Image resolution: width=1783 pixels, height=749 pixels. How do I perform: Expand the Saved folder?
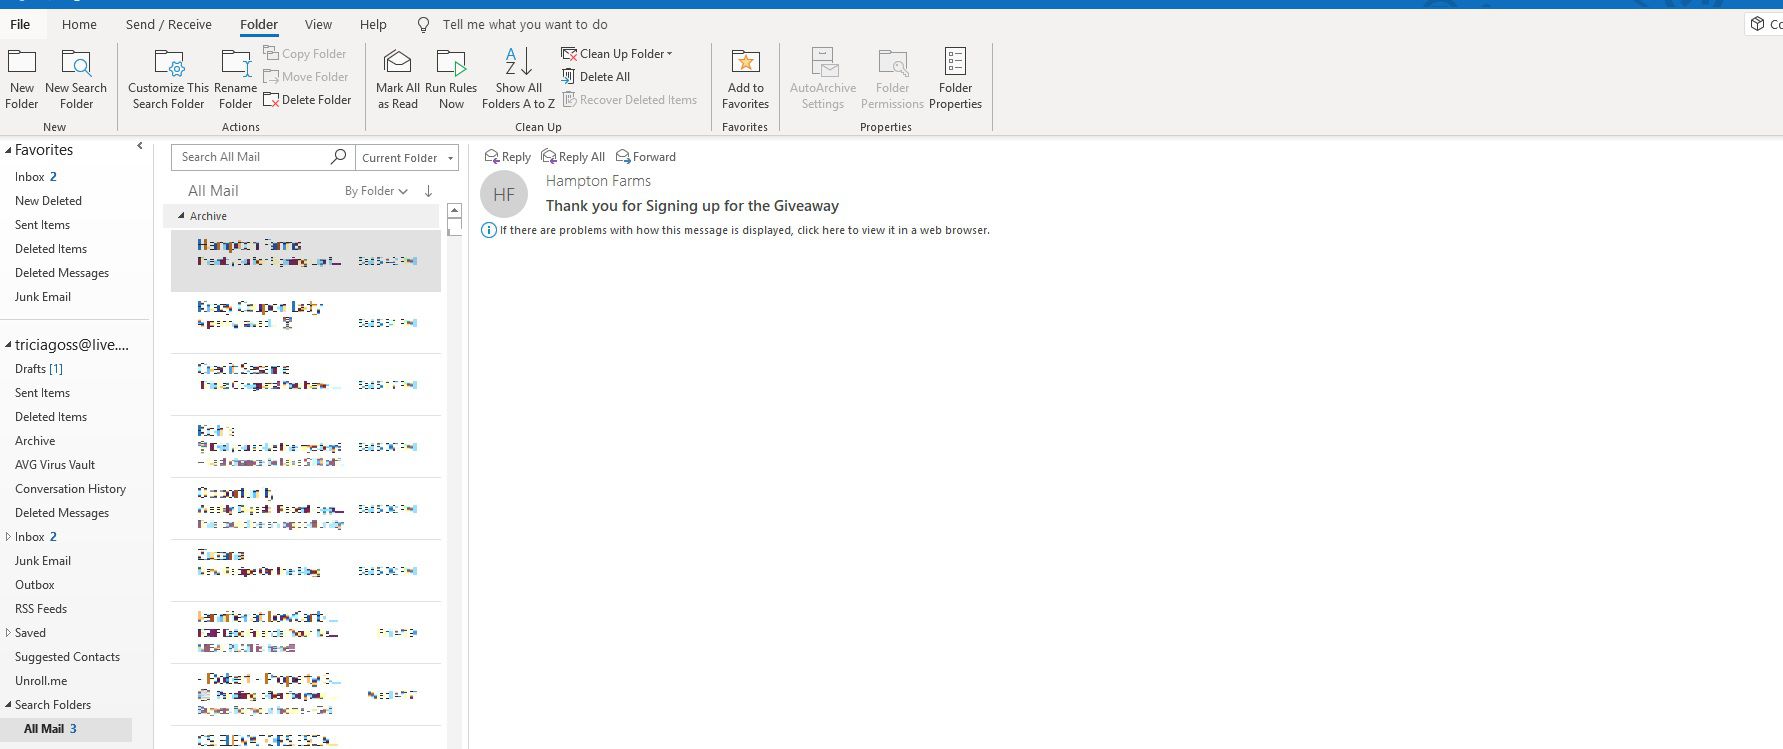tap(8, 633)
